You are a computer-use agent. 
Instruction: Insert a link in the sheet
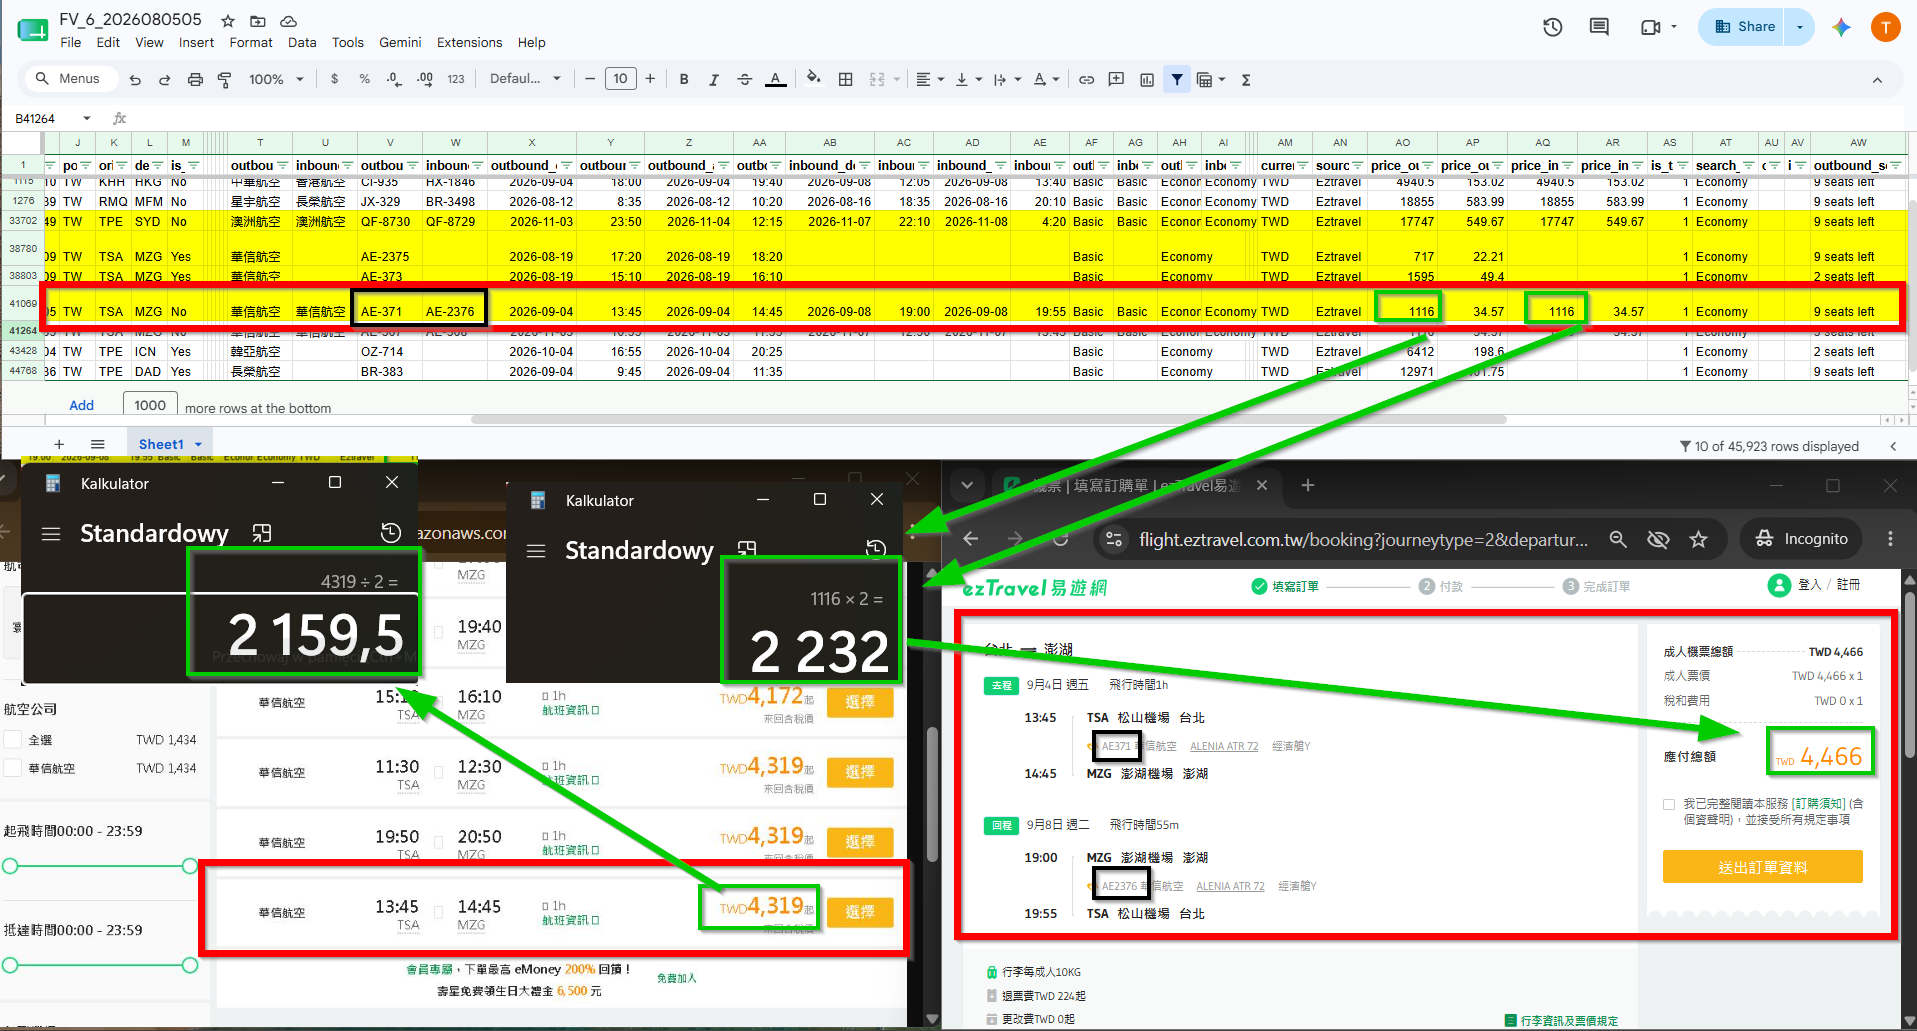point(1086,80)
